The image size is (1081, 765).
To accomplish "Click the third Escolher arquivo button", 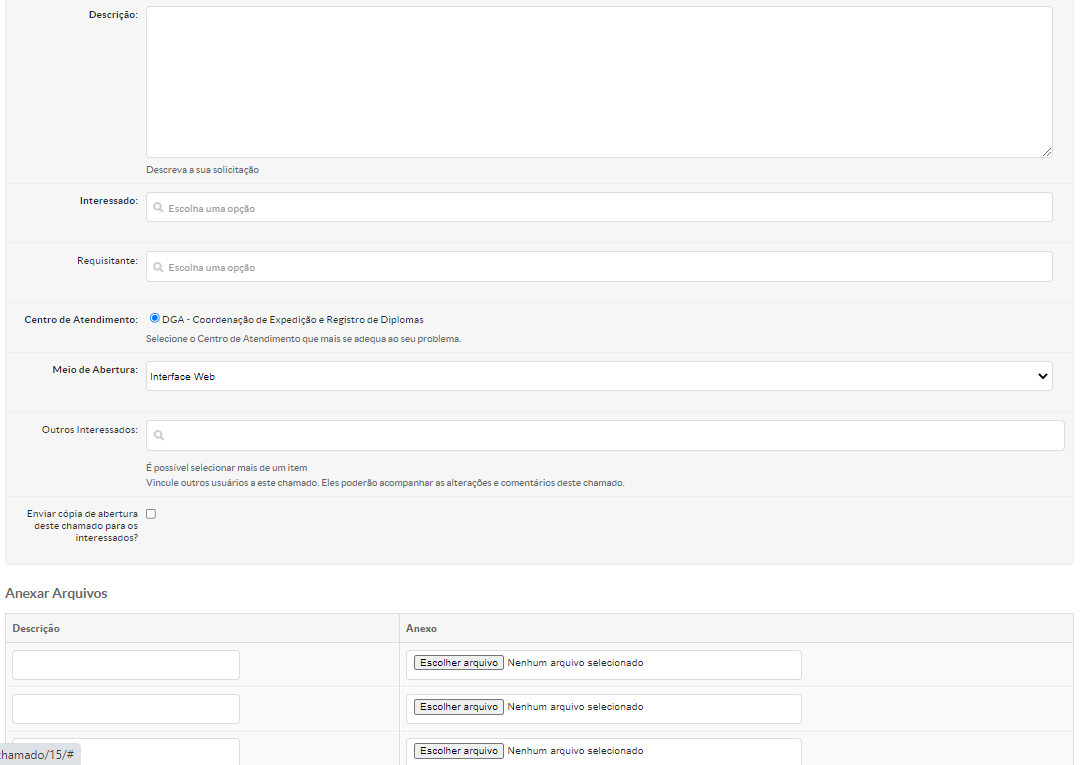I will pos(459,751).
